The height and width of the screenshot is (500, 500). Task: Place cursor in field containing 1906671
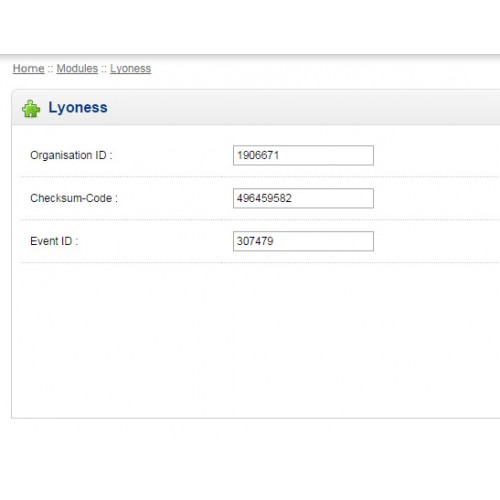(x=303, y=155)
